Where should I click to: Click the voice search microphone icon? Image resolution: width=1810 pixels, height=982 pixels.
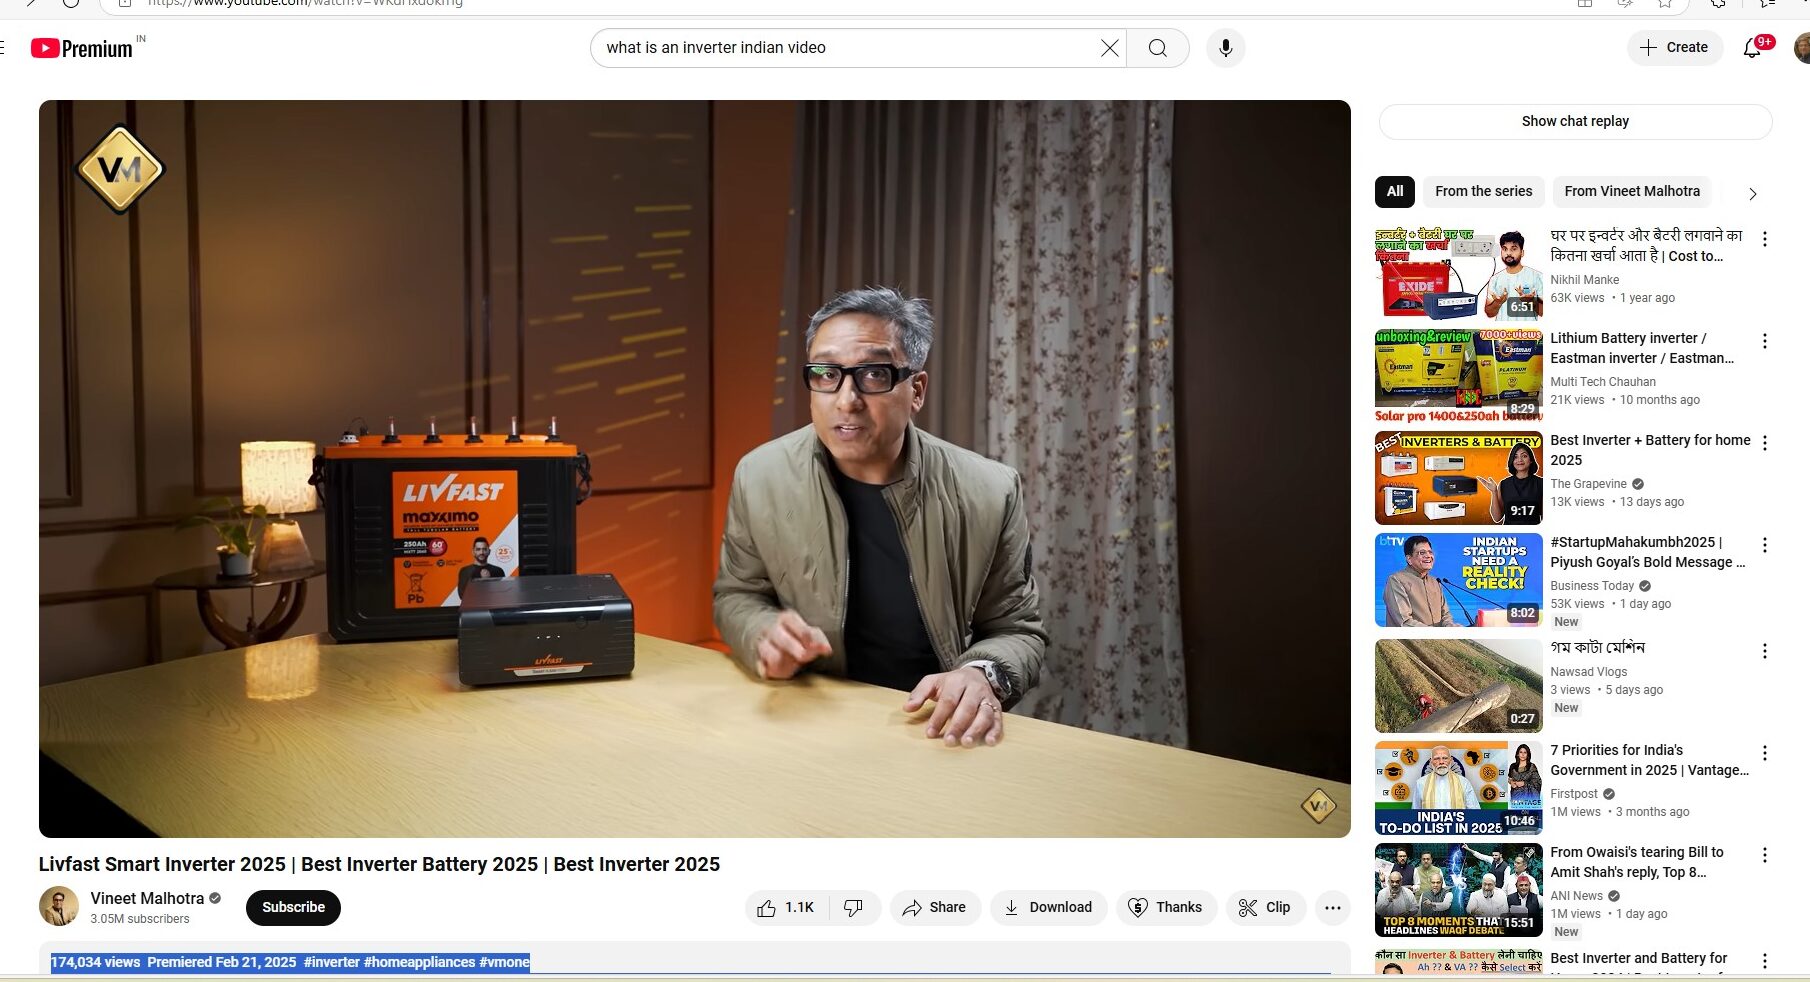1225,48
